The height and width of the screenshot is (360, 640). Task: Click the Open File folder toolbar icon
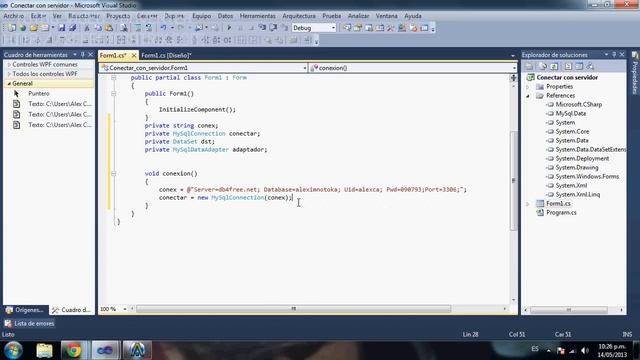point(34,28)
